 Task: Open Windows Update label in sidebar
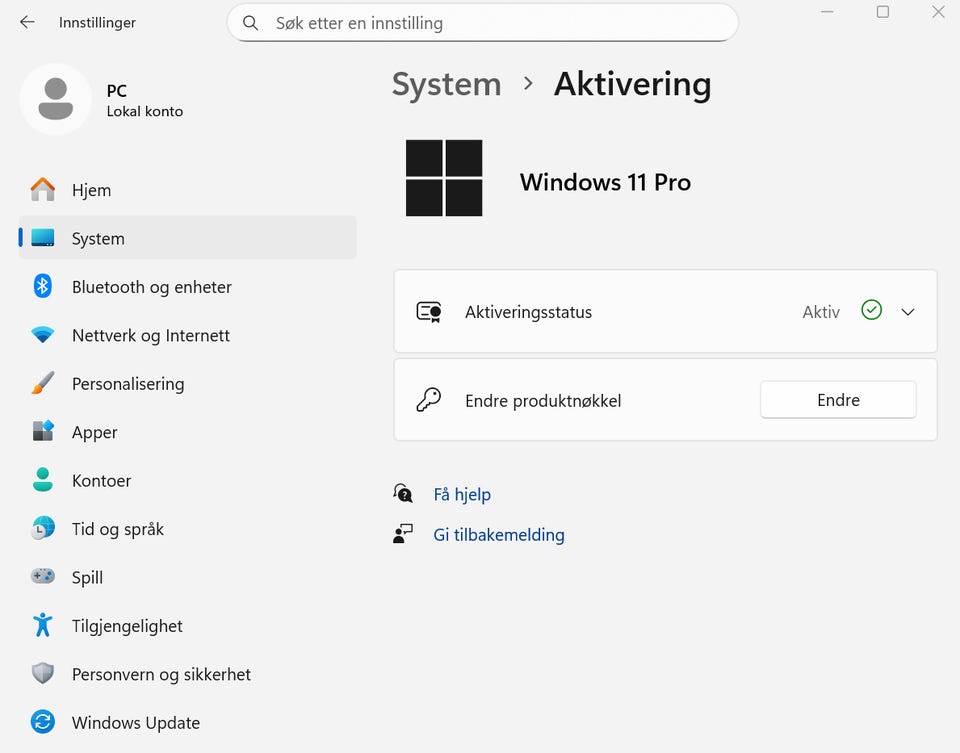click(136, 722)
